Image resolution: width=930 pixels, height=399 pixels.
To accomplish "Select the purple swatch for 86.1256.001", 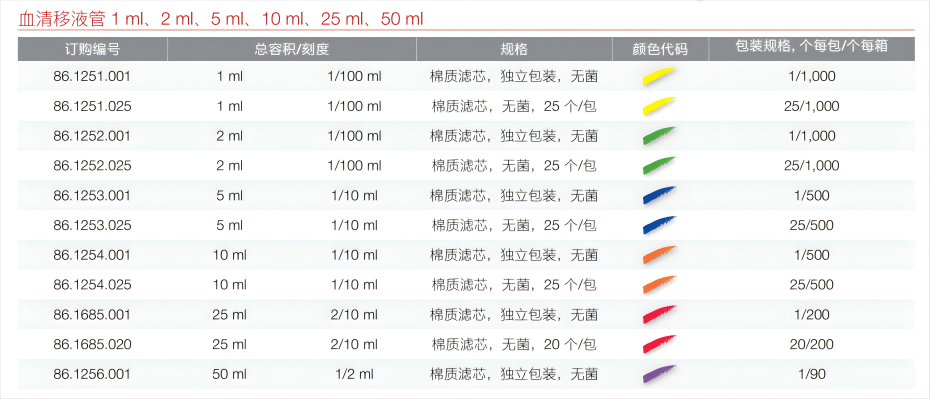I will 659,374.
